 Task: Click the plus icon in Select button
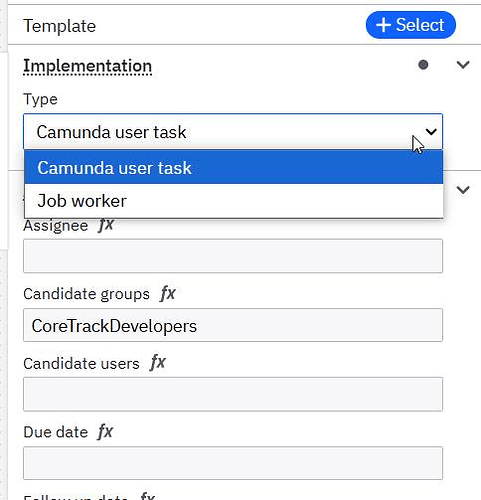383,25
